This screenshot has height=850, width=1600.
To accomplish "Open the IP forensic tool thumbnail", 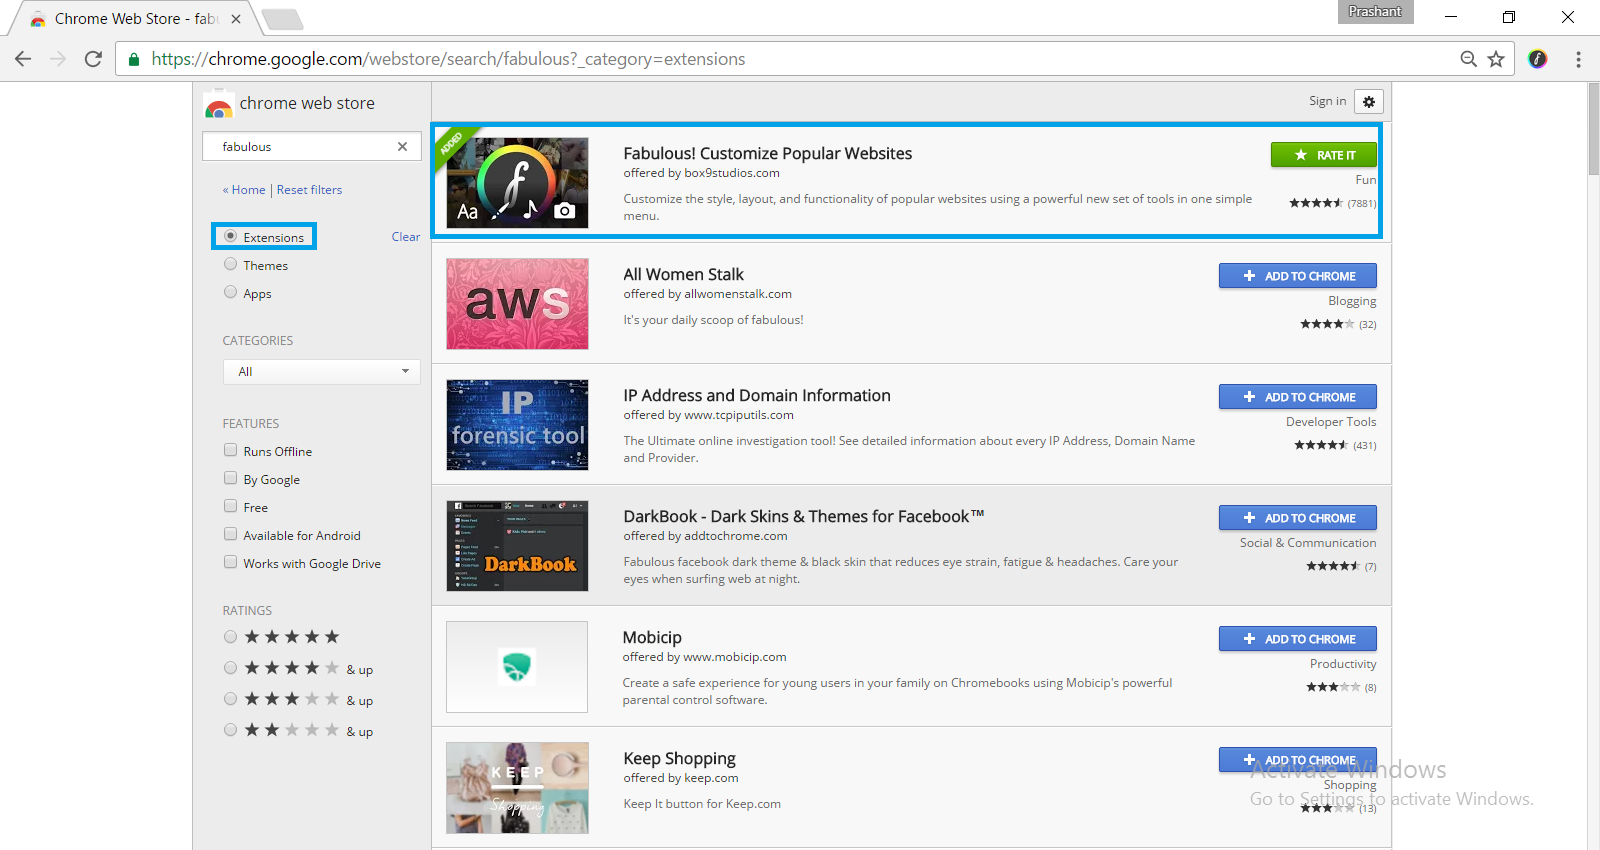I will pyautogui.click(x=517, y=425).
